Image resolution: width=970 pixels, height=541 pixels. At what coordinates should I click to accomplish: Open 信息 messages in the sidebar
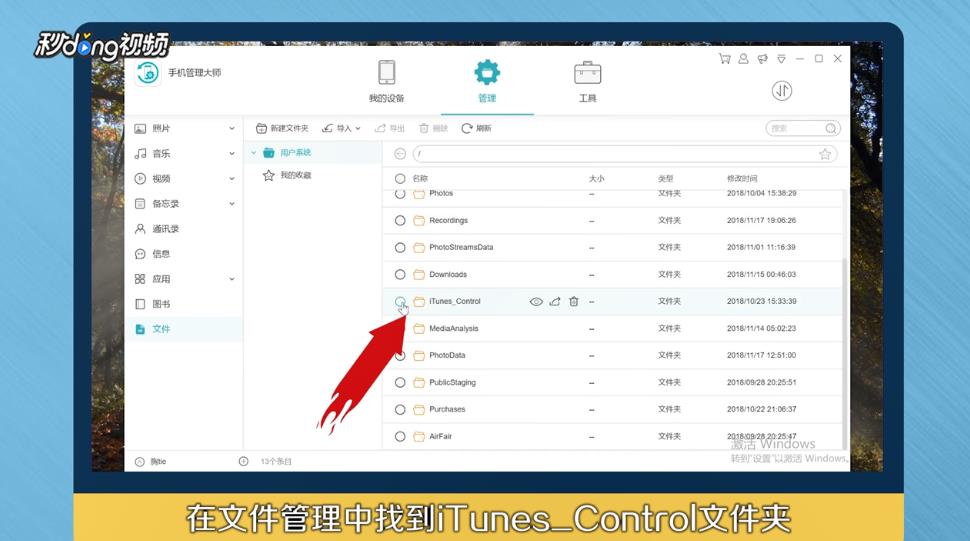click(160, 253)
